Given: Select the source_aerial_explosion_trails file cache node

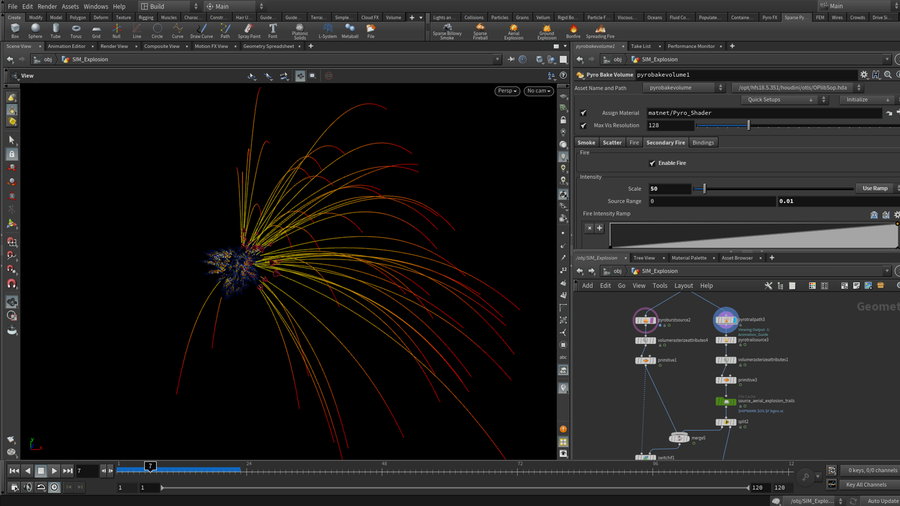Looking at the screenshot, I should 726,402.
